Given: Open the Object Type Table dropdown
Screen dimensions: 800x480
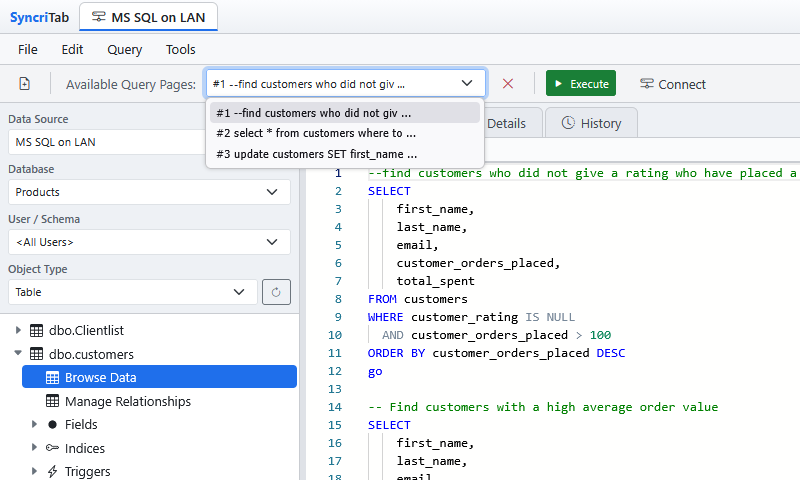Looking at the screenshot, I should click(x=133, y=292).
